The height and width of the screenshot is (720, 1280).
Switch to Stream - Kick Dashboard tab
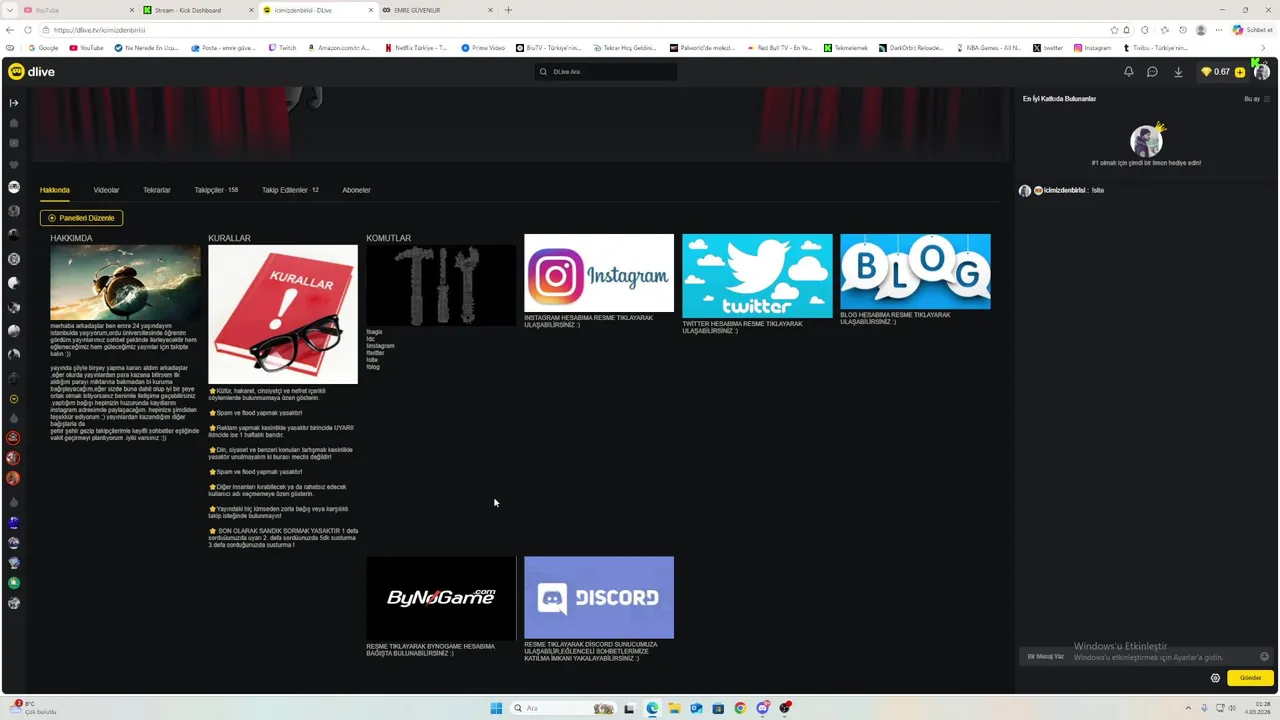click(x=196, y=10)
